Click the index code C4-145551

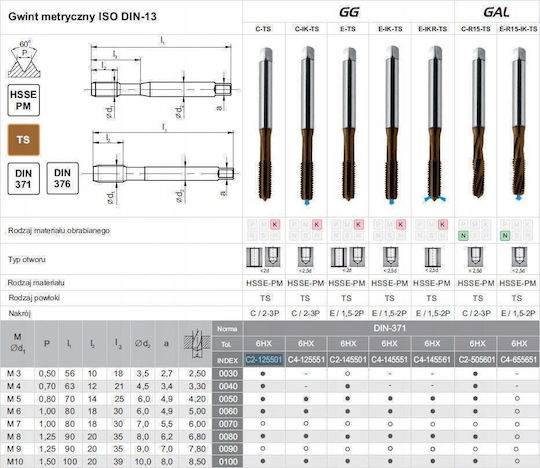click(x=390, y=360)
